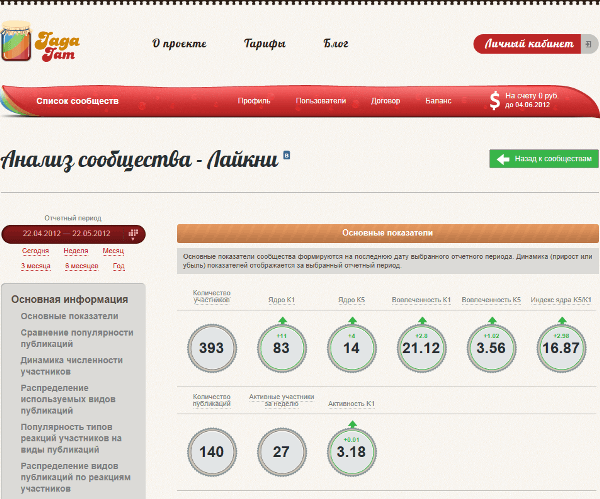Click the Вовлеченность К1 circle showing 21.12
The height and width of the screenshot is (499, 600).
[419, 347]
